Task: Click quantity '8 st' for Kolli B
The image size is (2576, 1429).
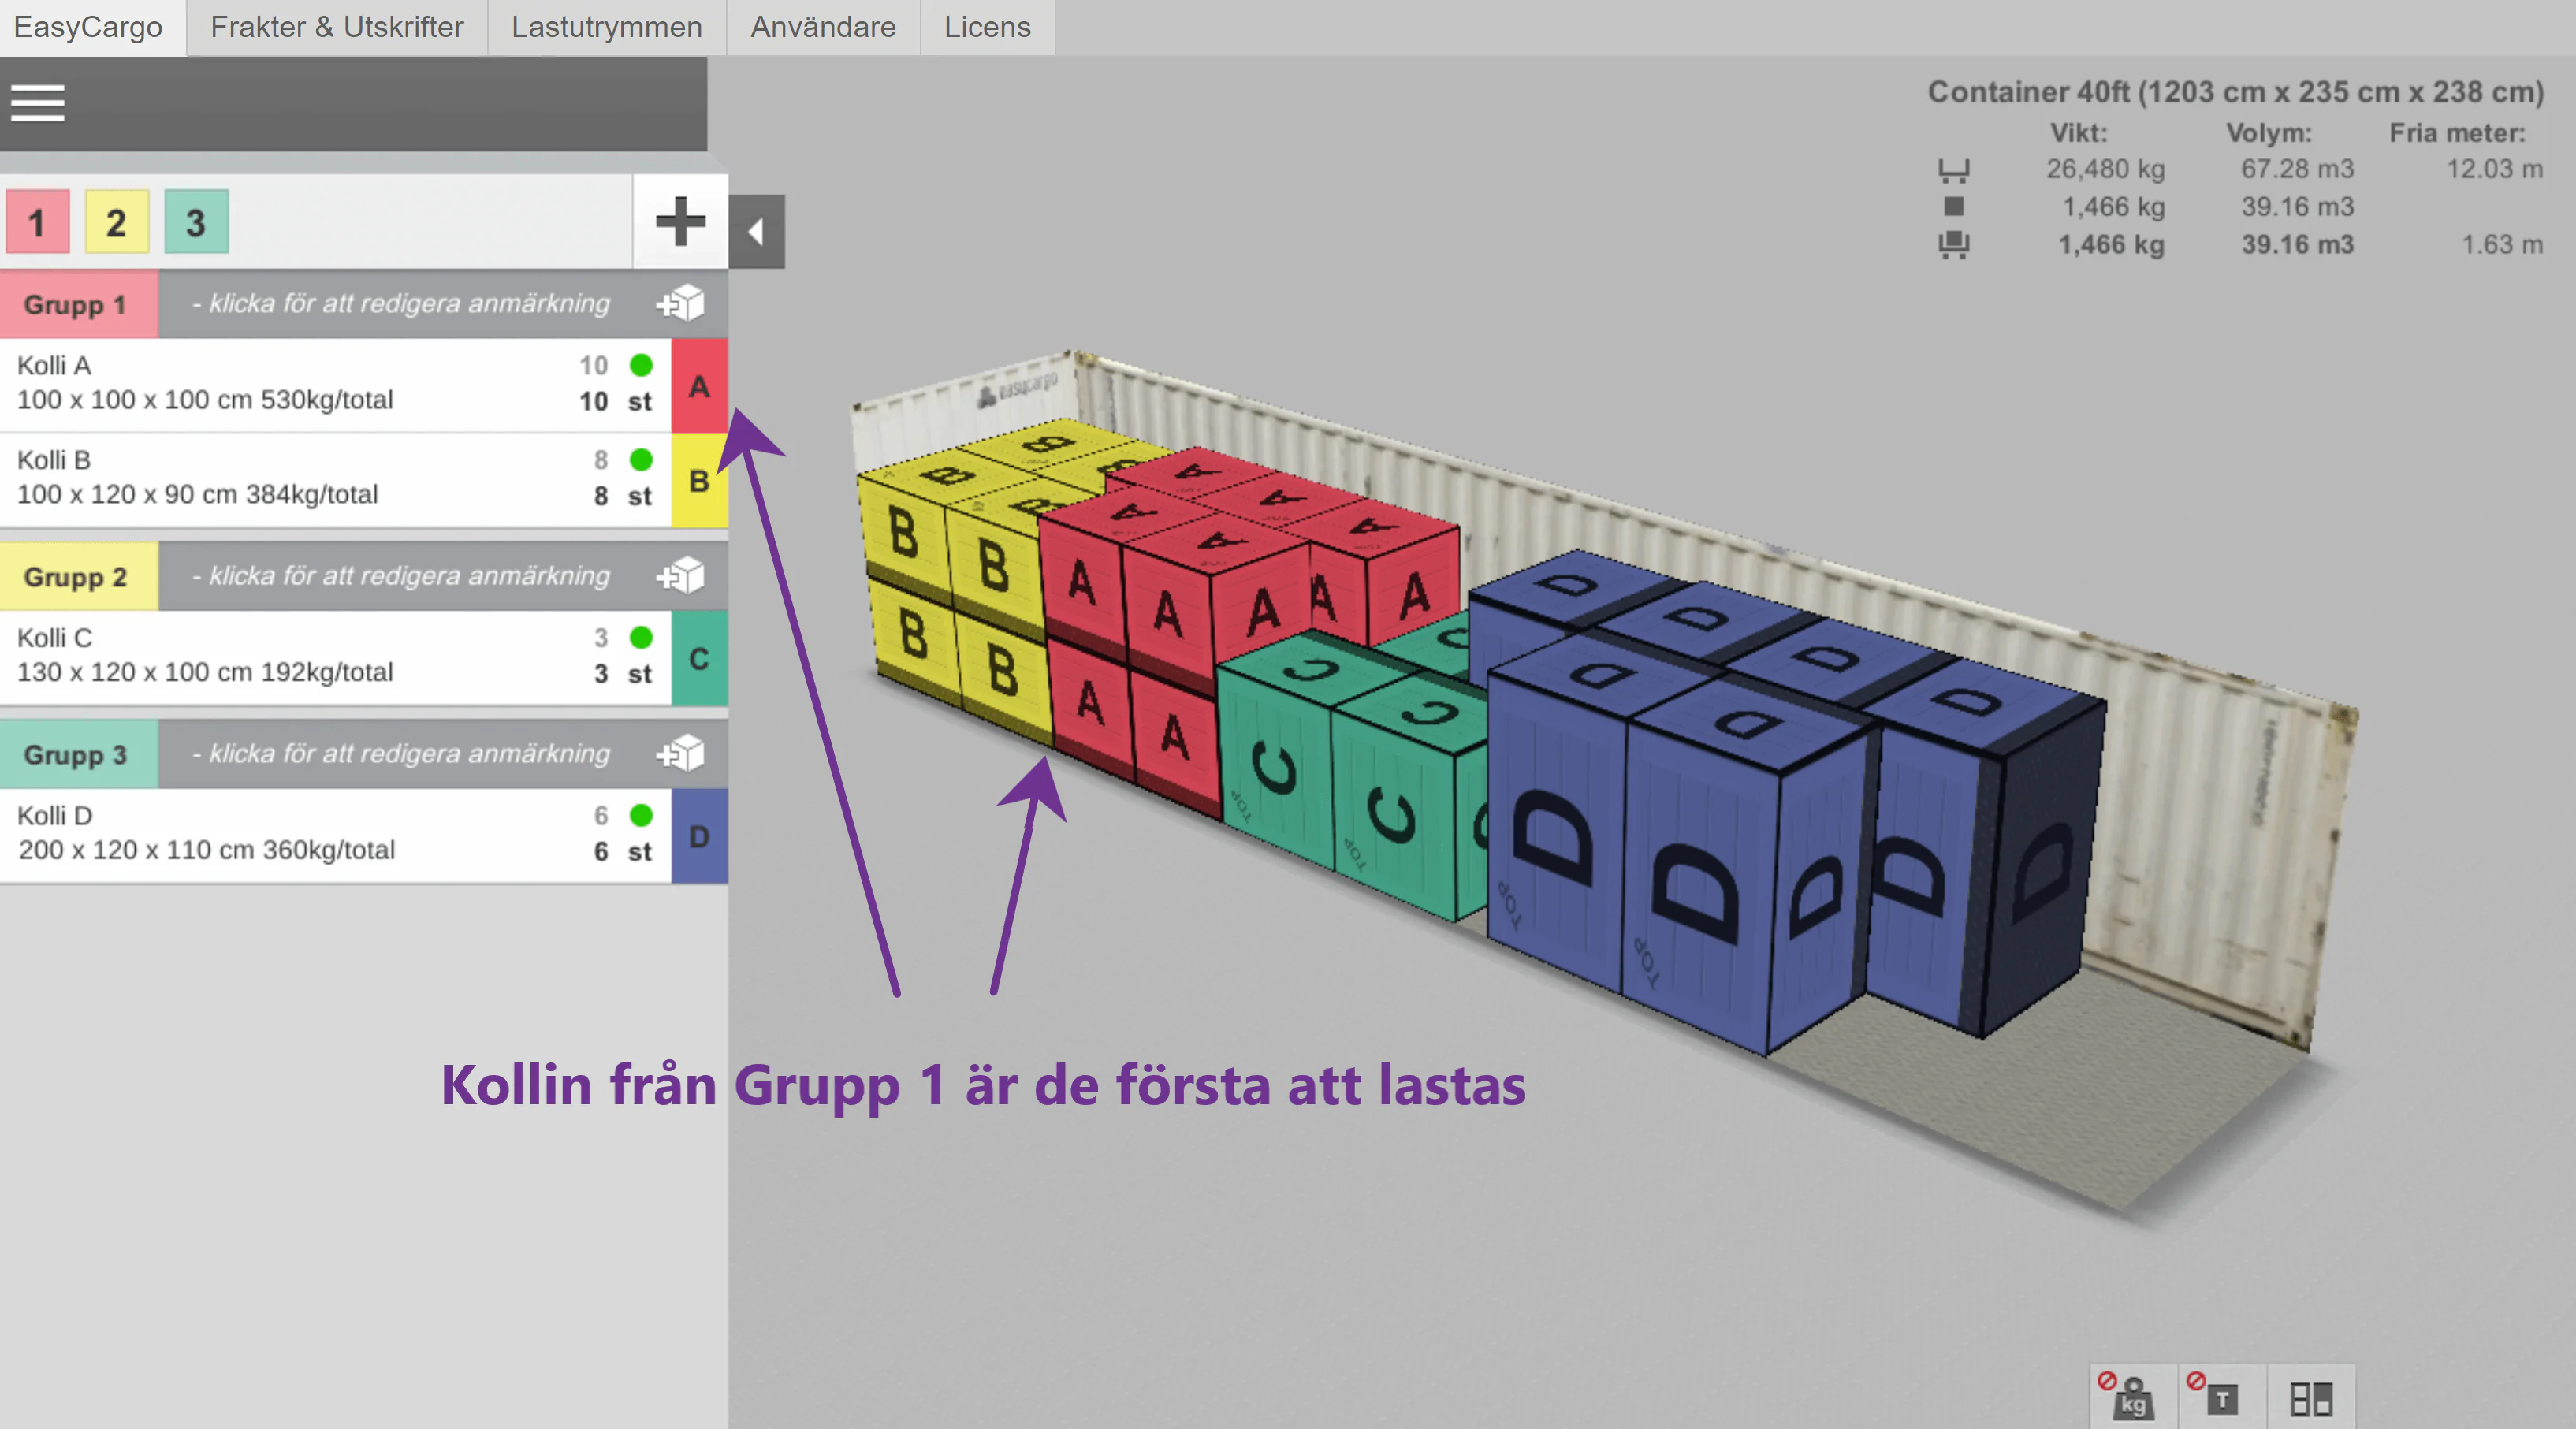Action: coord(622,497)
